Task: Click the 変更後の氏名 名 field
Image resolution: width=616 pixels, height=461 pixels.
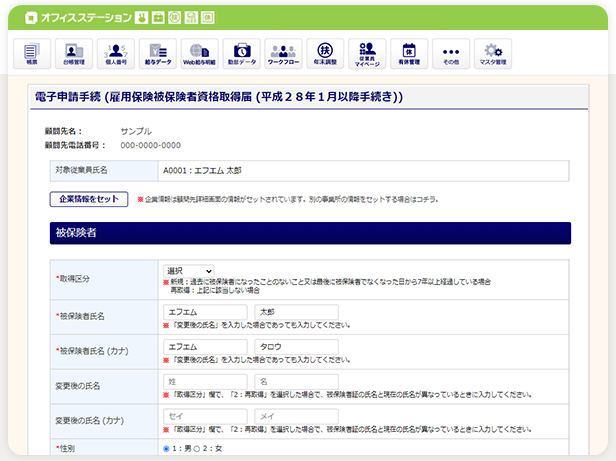Action: click(297, 382)
